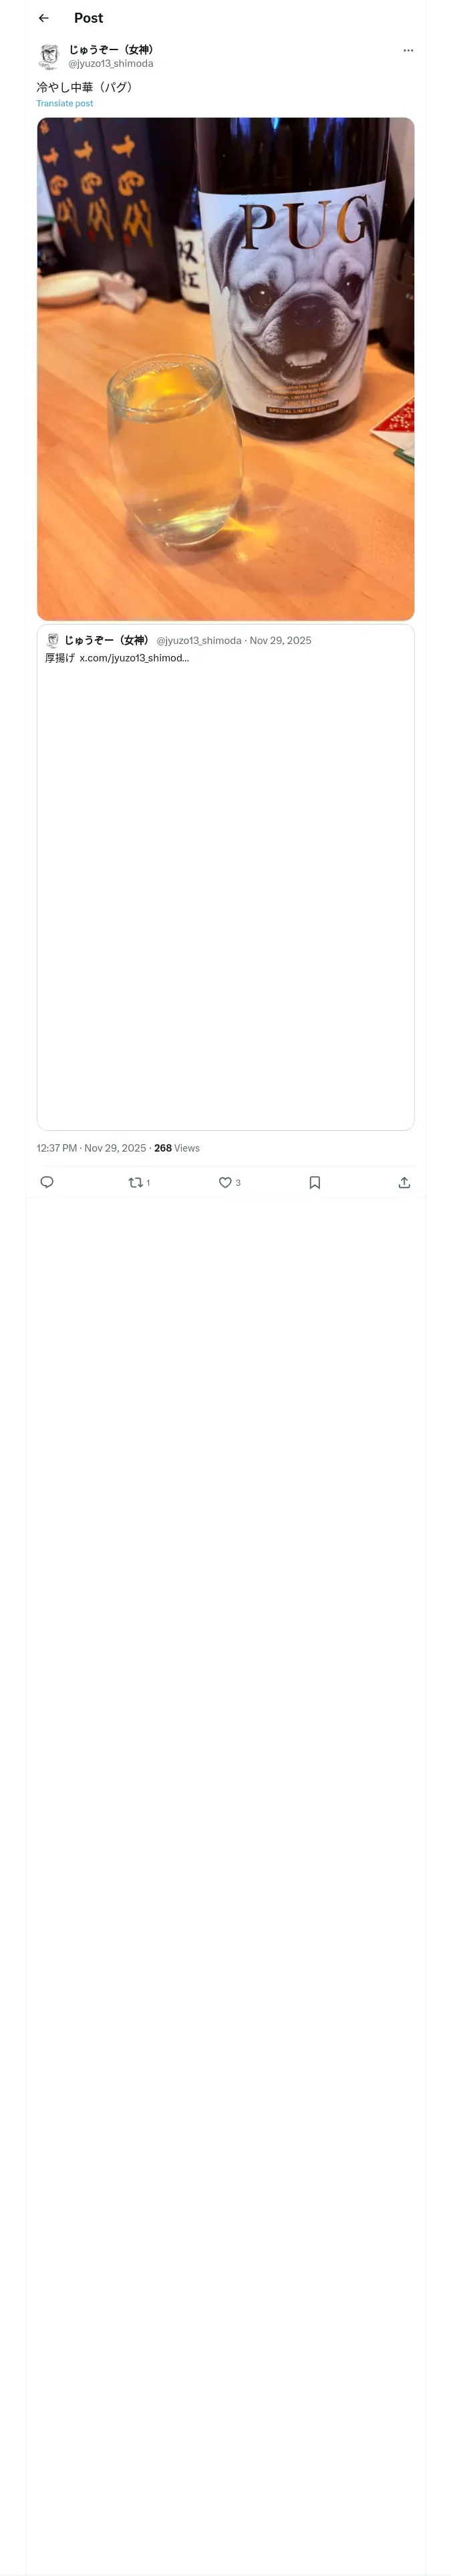Screen dimensions: 451x2576
Task: Click the author's display name じゅうぞー（女神）at top
Action: [111, 49]
